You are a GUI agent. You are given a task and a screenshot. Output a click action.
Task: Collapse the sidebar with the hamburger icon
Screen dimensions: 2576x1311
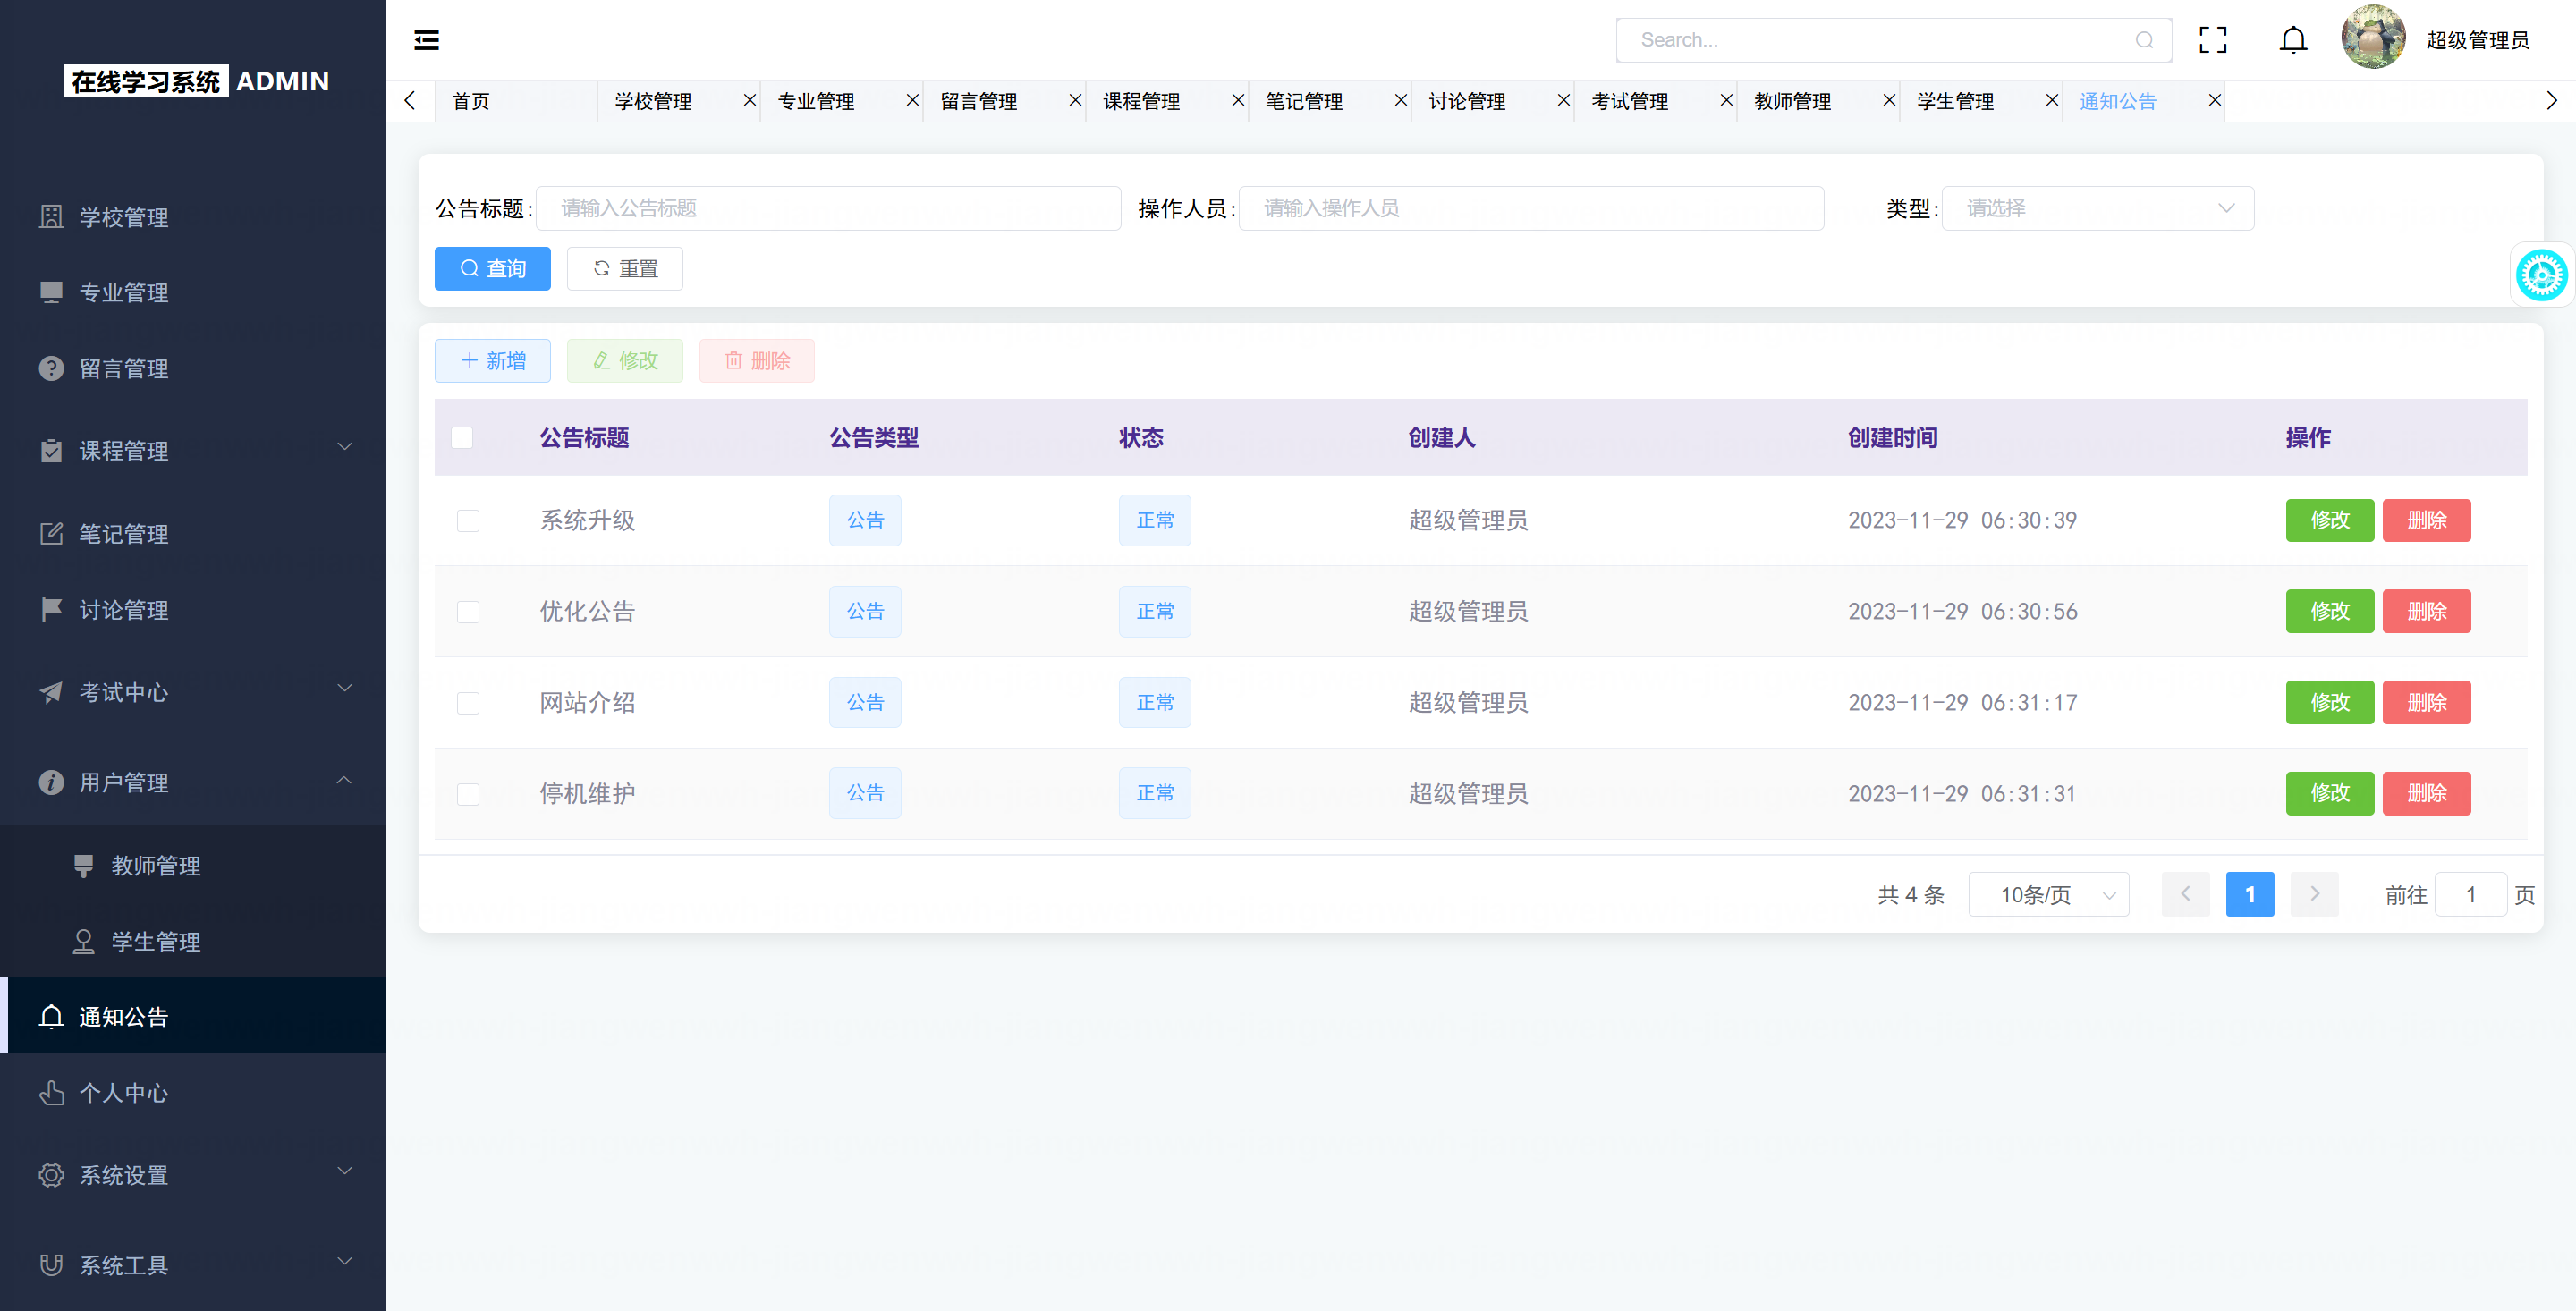pos(427,40)
